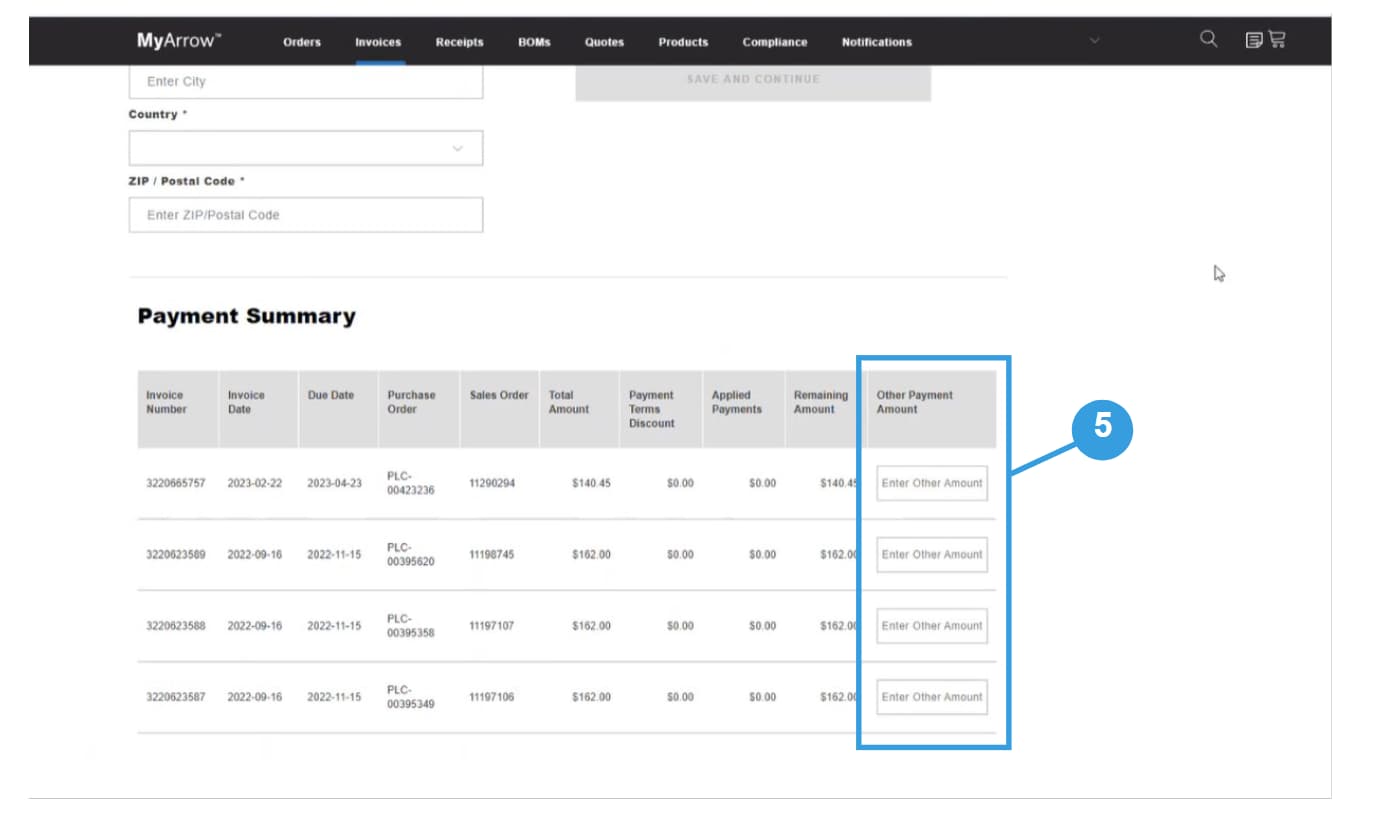Switch to the Orders tab
Viewport: 1374px width, 832px height.
(x=302, y=42)
